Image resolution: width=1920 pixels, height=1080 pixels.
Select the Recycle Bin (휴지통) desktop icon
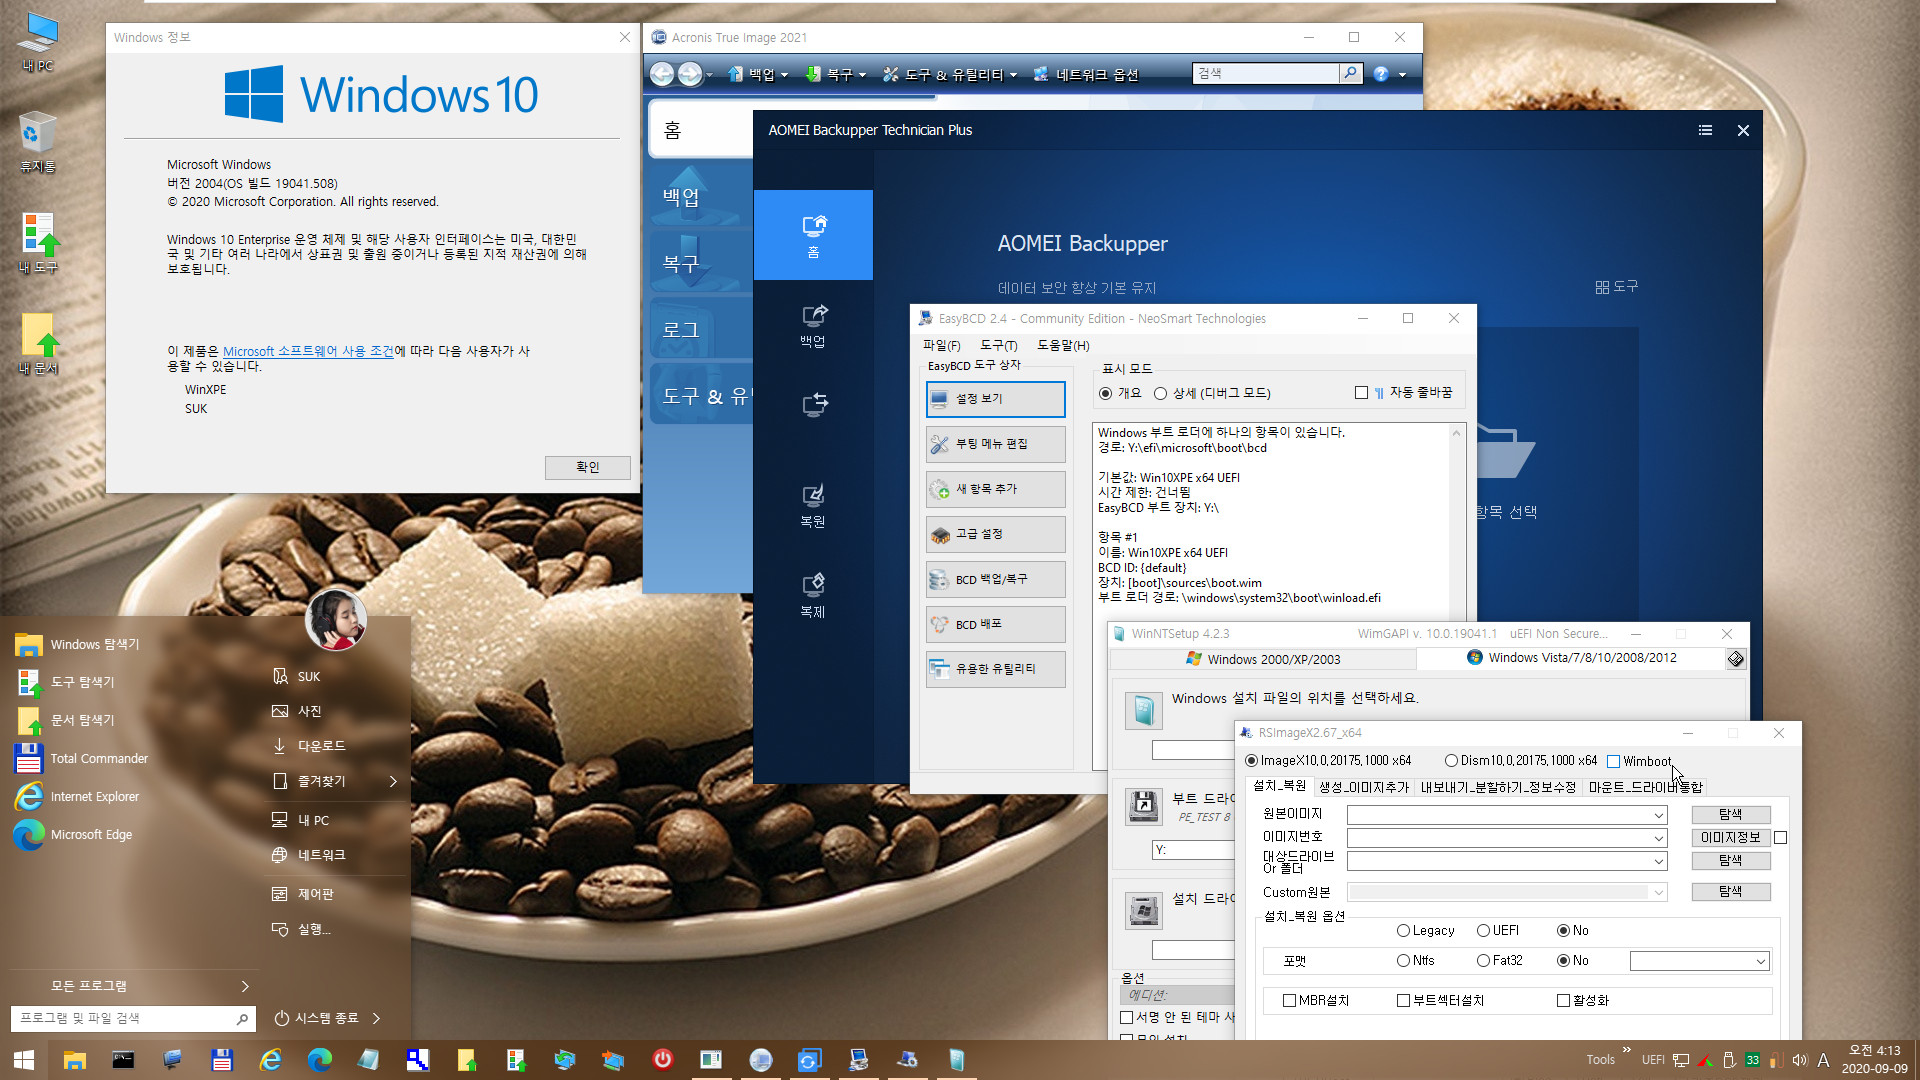(x=38, y=142)
